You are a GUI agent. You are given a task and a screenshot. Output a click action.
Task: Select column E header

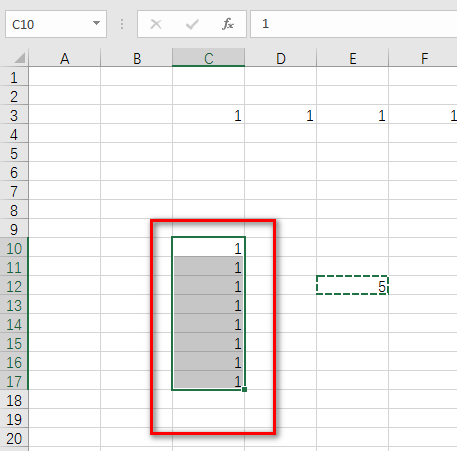click(353, 58)
